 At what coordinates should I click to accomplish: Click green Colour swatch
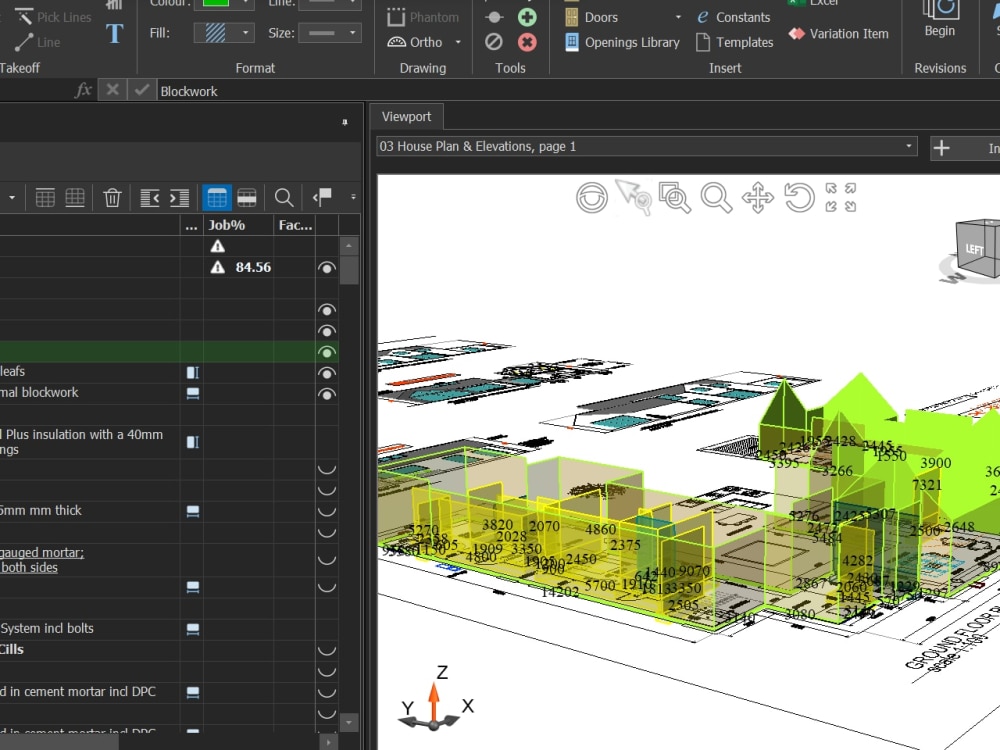216,3
